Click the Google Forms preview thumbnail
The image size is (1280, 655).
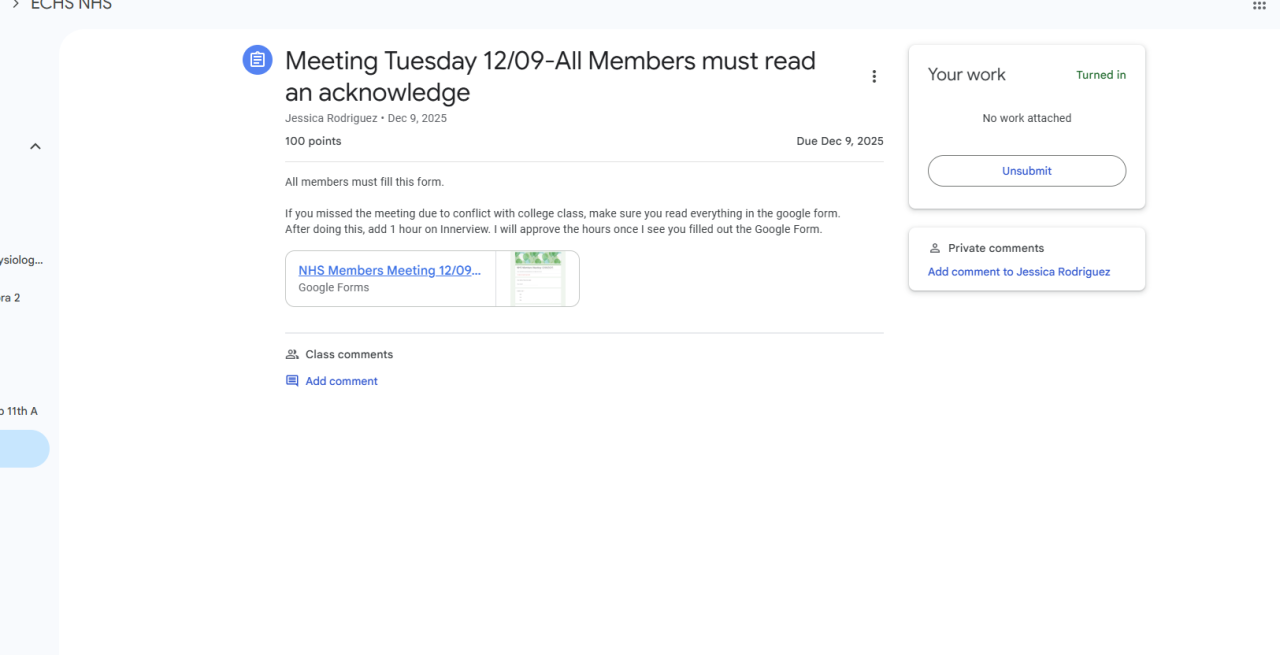tap(537, 278)
